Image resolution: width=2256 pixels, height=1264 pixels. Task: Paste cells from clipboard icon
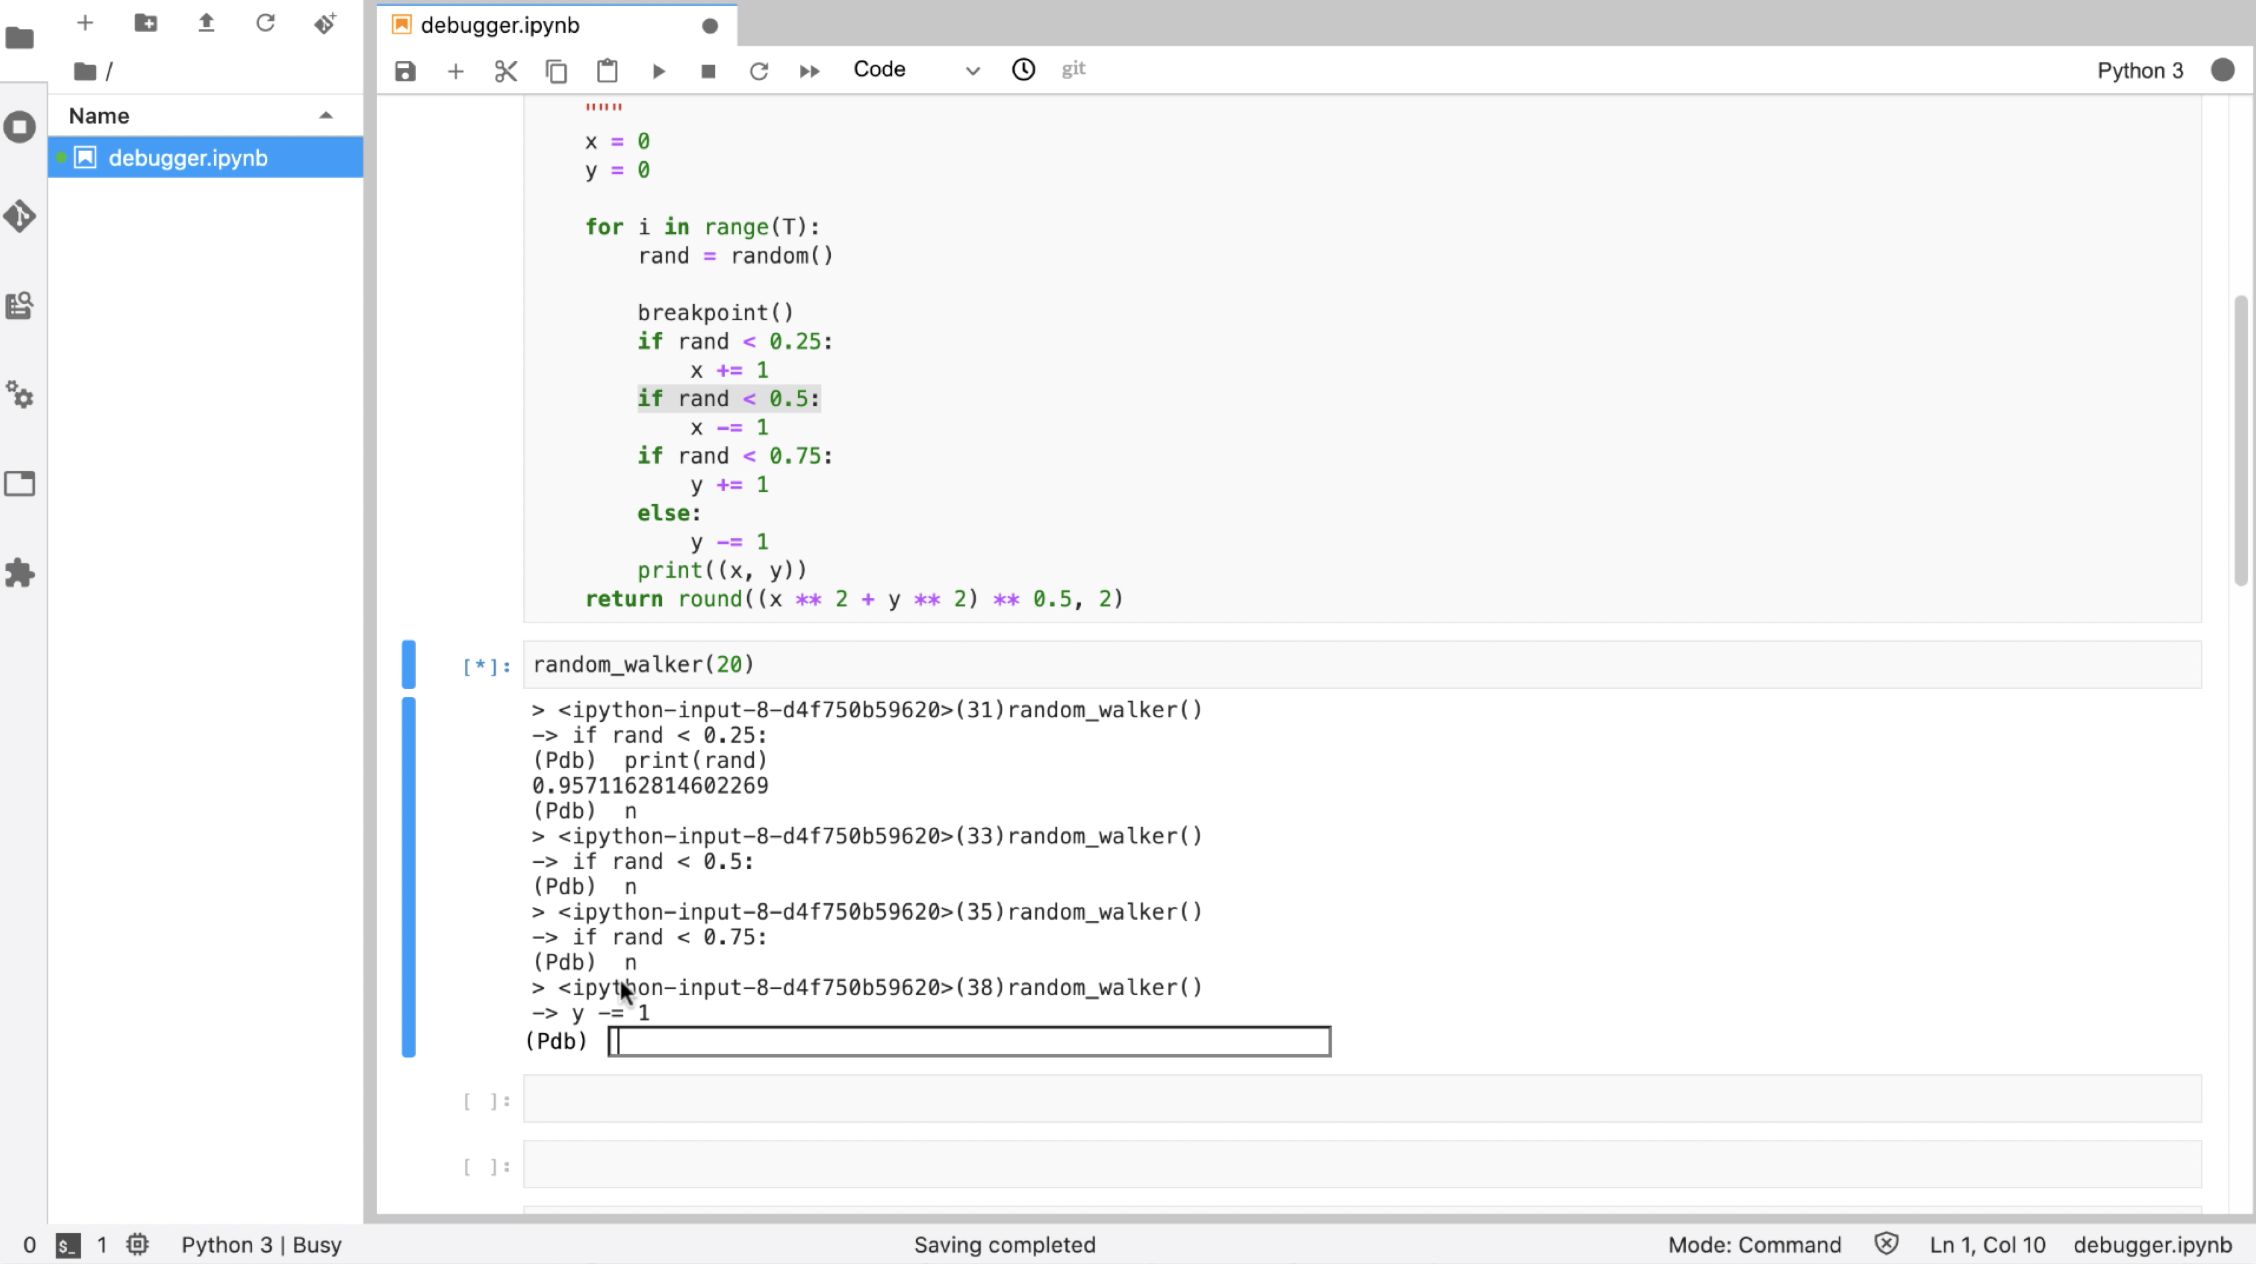(x=607, y=71)
